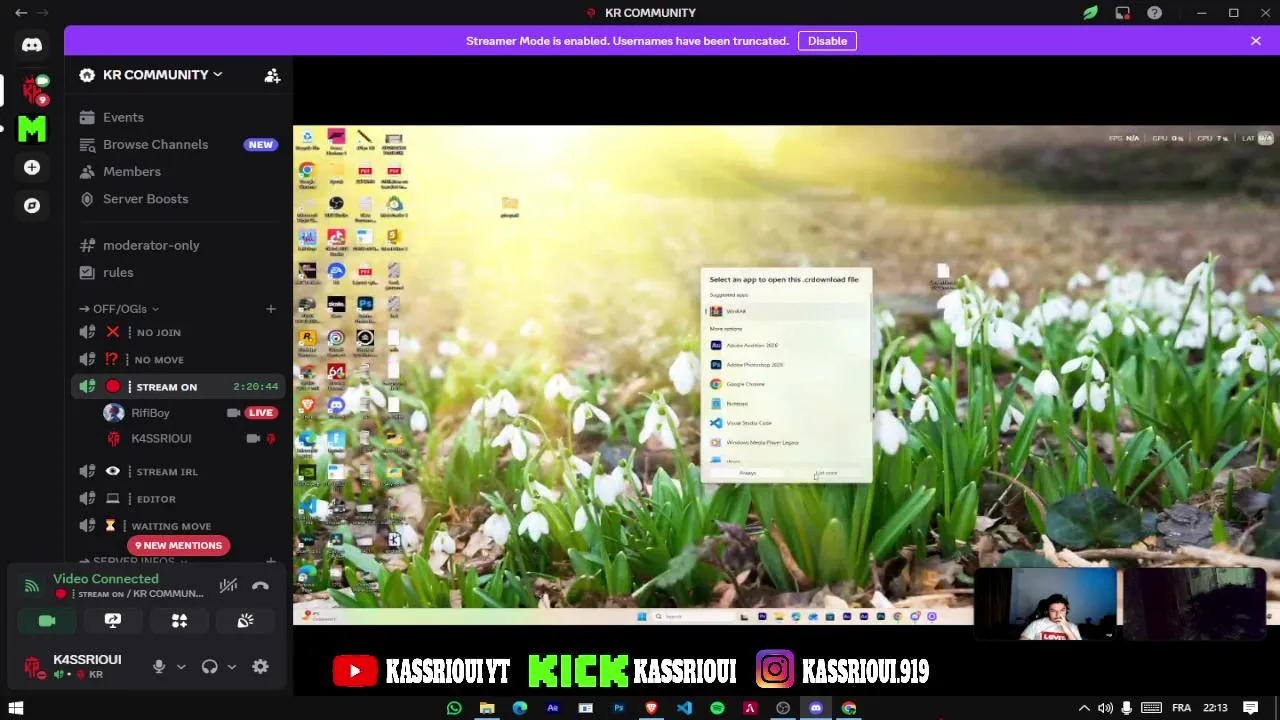
Task: Open the Discover servers compass icon
Action: 32,205
